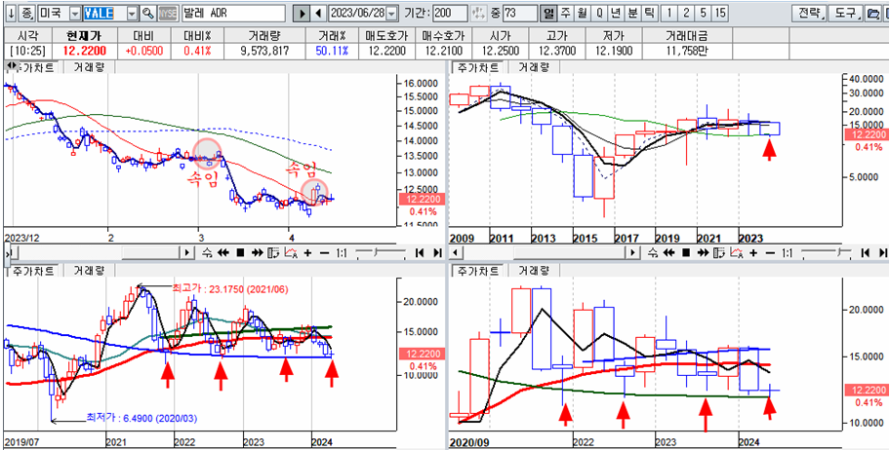
Task: Click the 발레 ADR name field
Action: (x=234, y=13)
